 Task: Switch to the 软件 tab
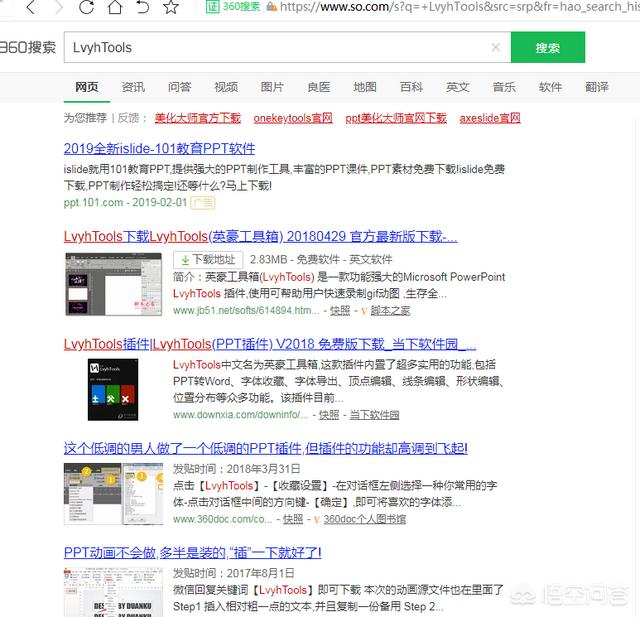click(551, 87)
